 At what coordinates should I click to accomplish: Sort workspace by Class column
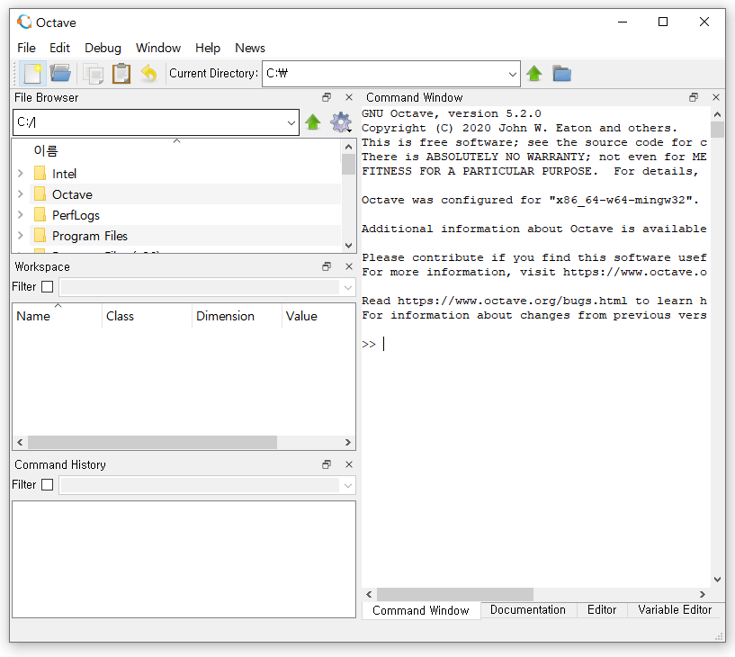147,316
